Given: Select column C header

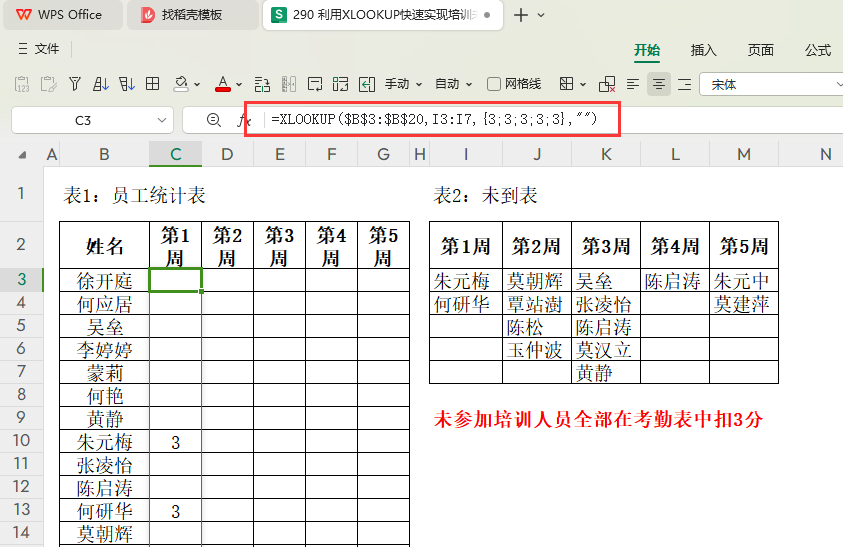Looking at the screenshot, I should point(175,154).
